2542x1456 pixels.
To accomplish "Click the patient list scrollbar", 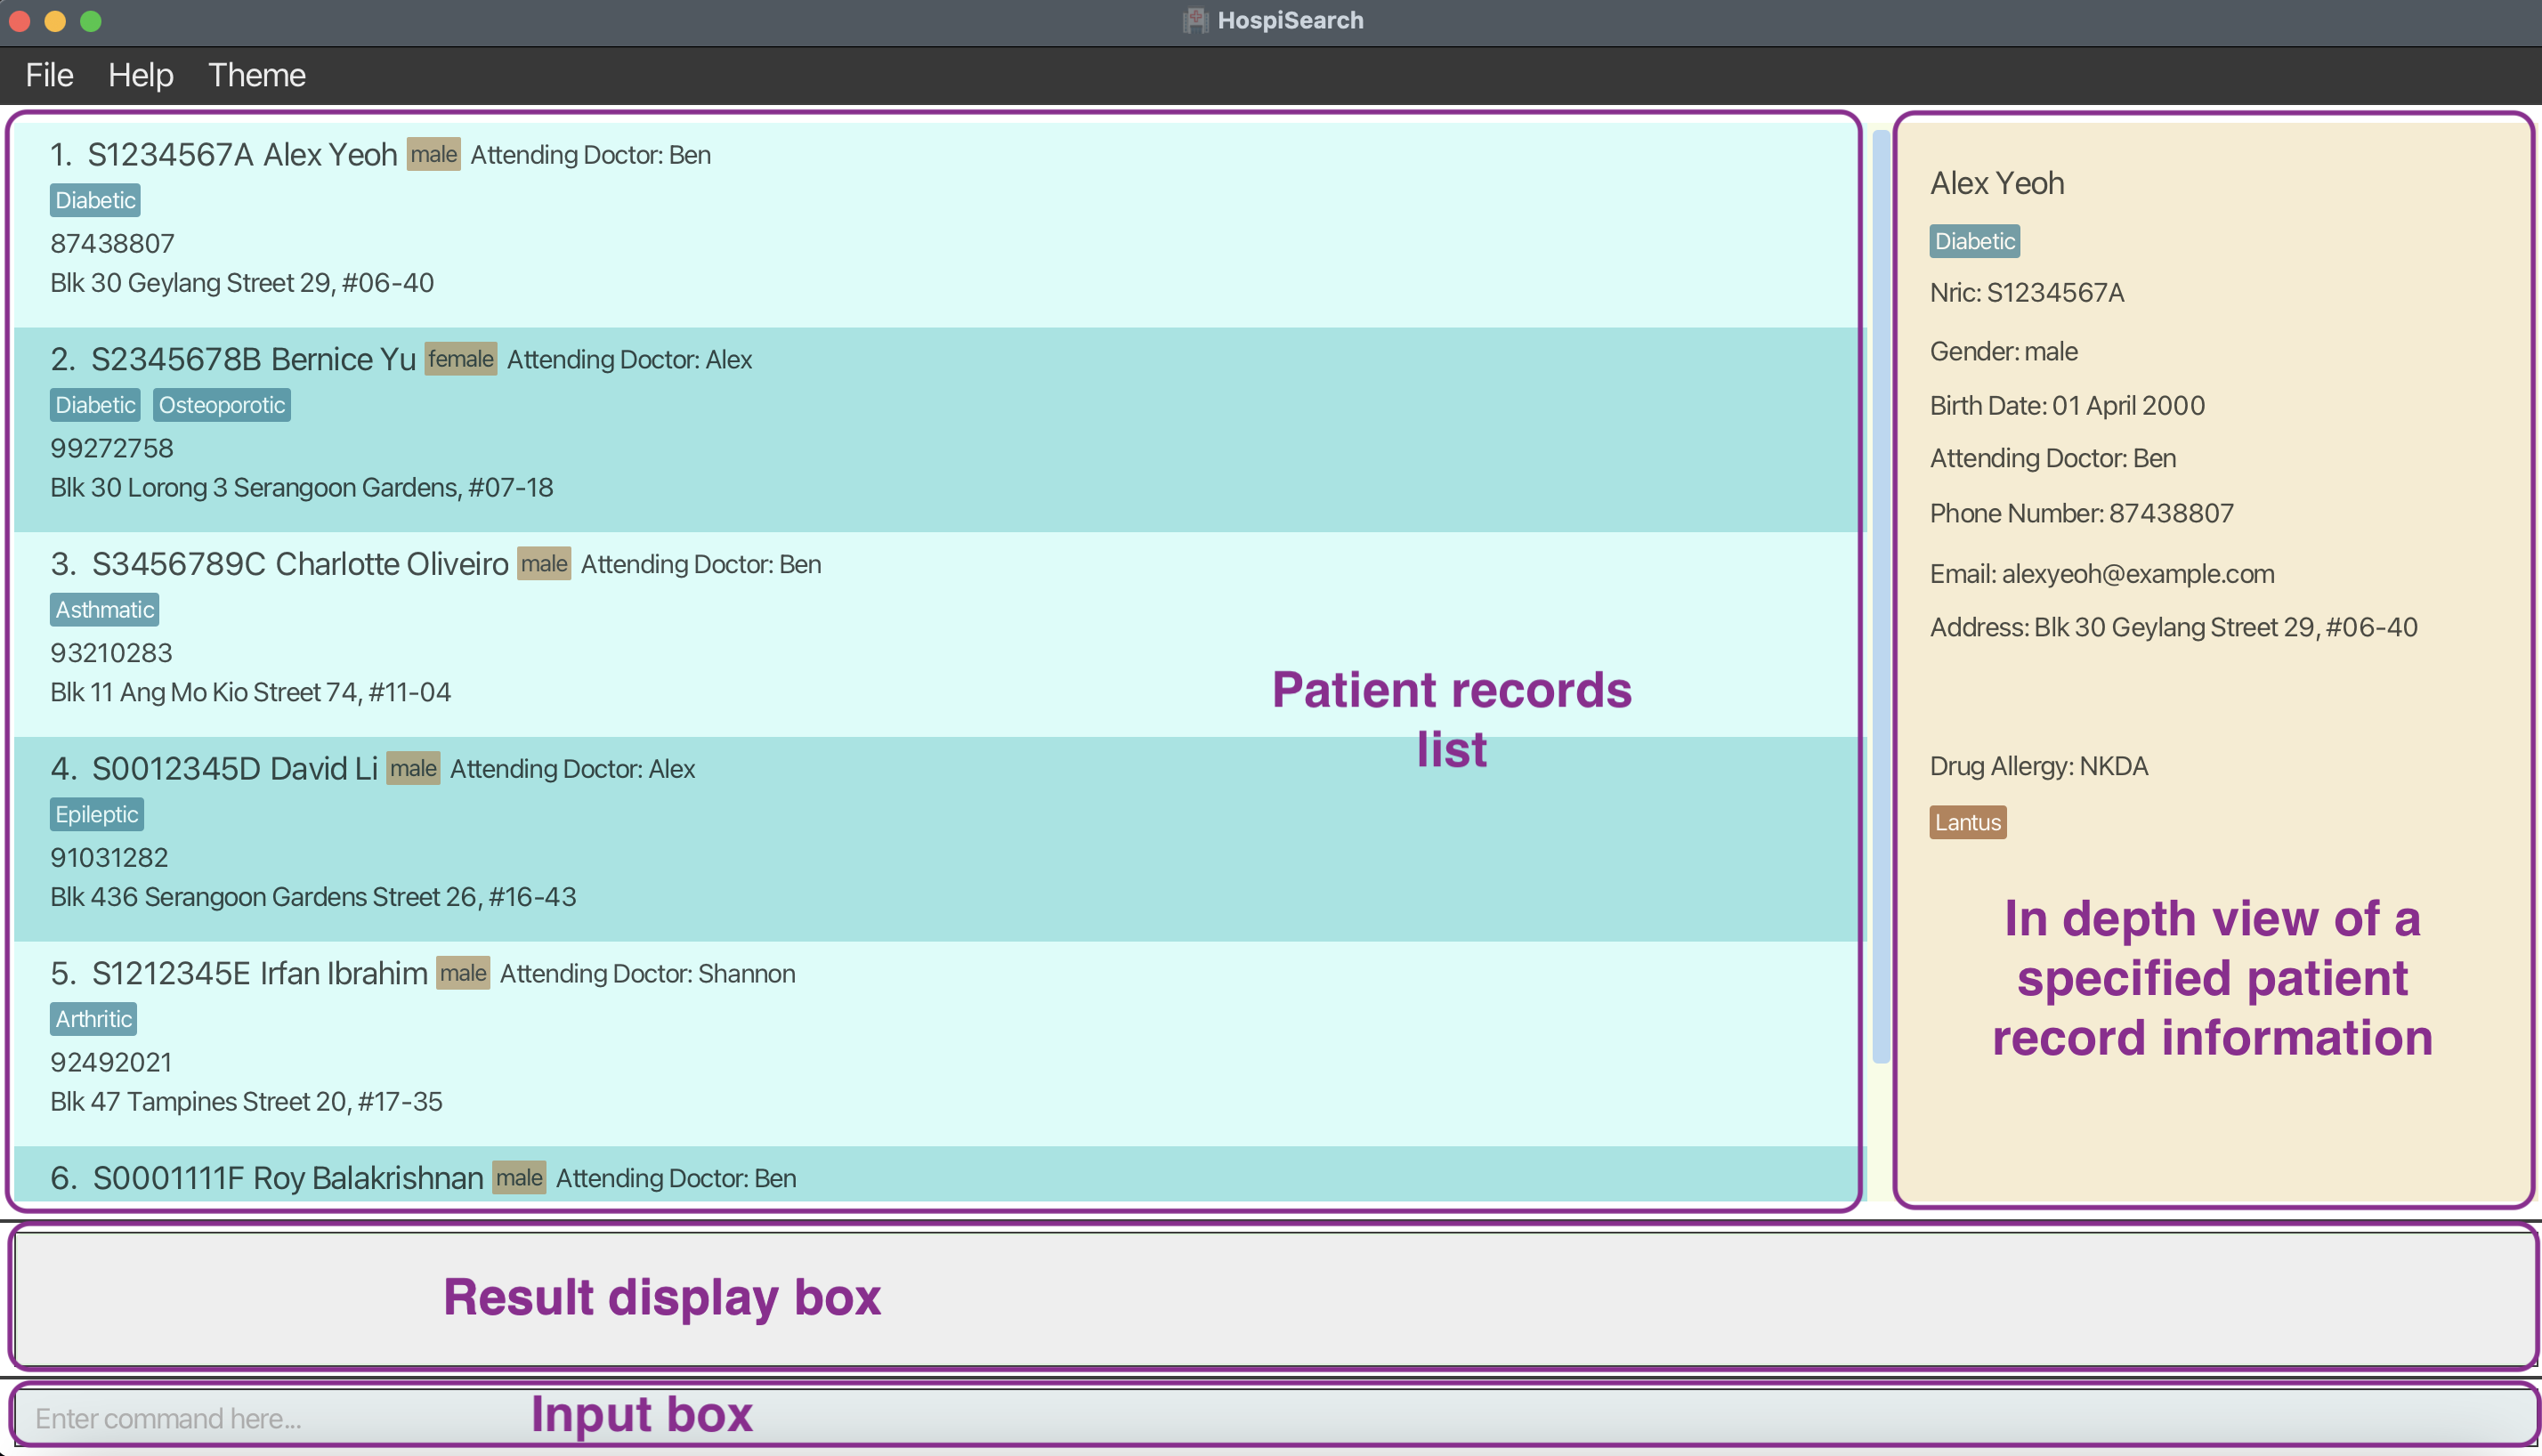I will point(1880,596).
